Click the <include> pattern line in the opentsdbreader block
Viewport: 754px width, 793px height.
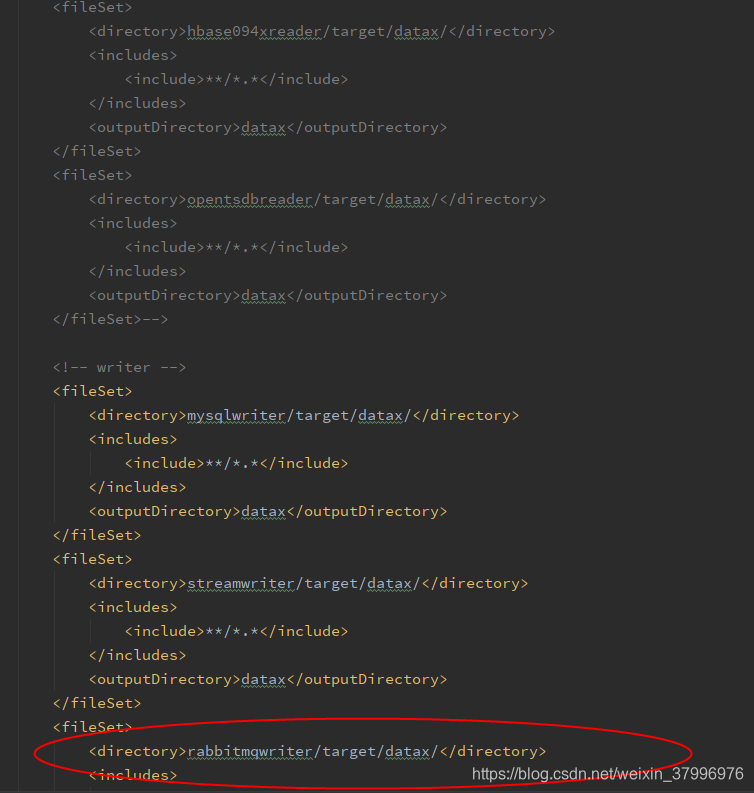click(x=236, y=247)
